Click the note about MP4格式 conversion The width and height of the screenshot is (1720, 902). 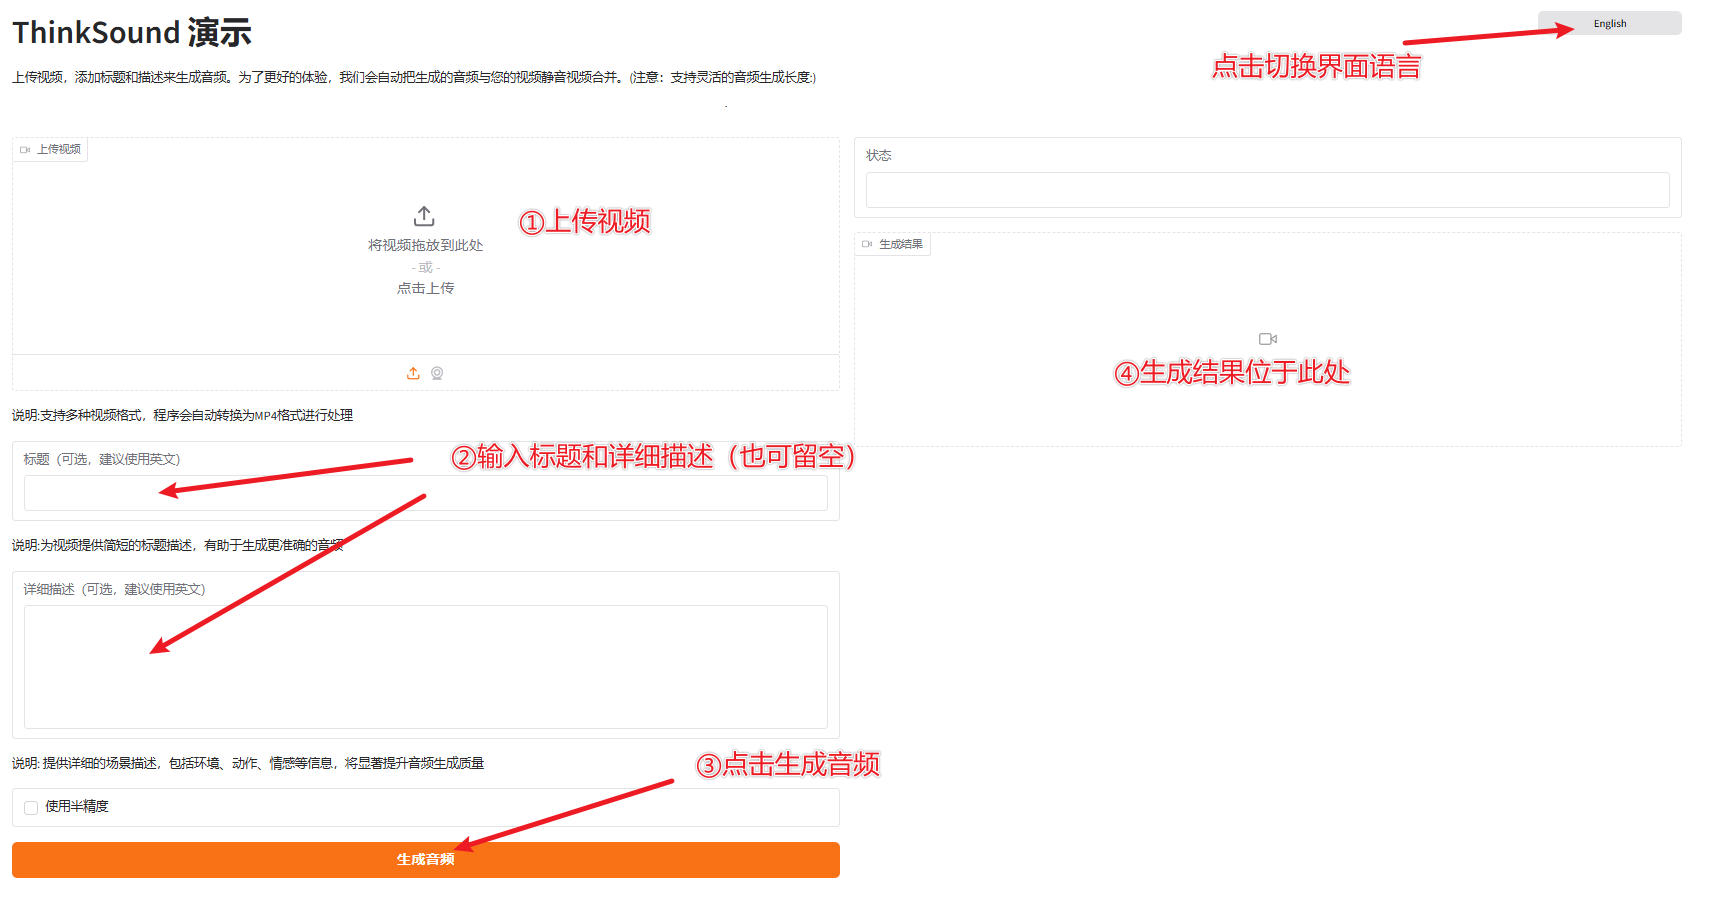182,415
